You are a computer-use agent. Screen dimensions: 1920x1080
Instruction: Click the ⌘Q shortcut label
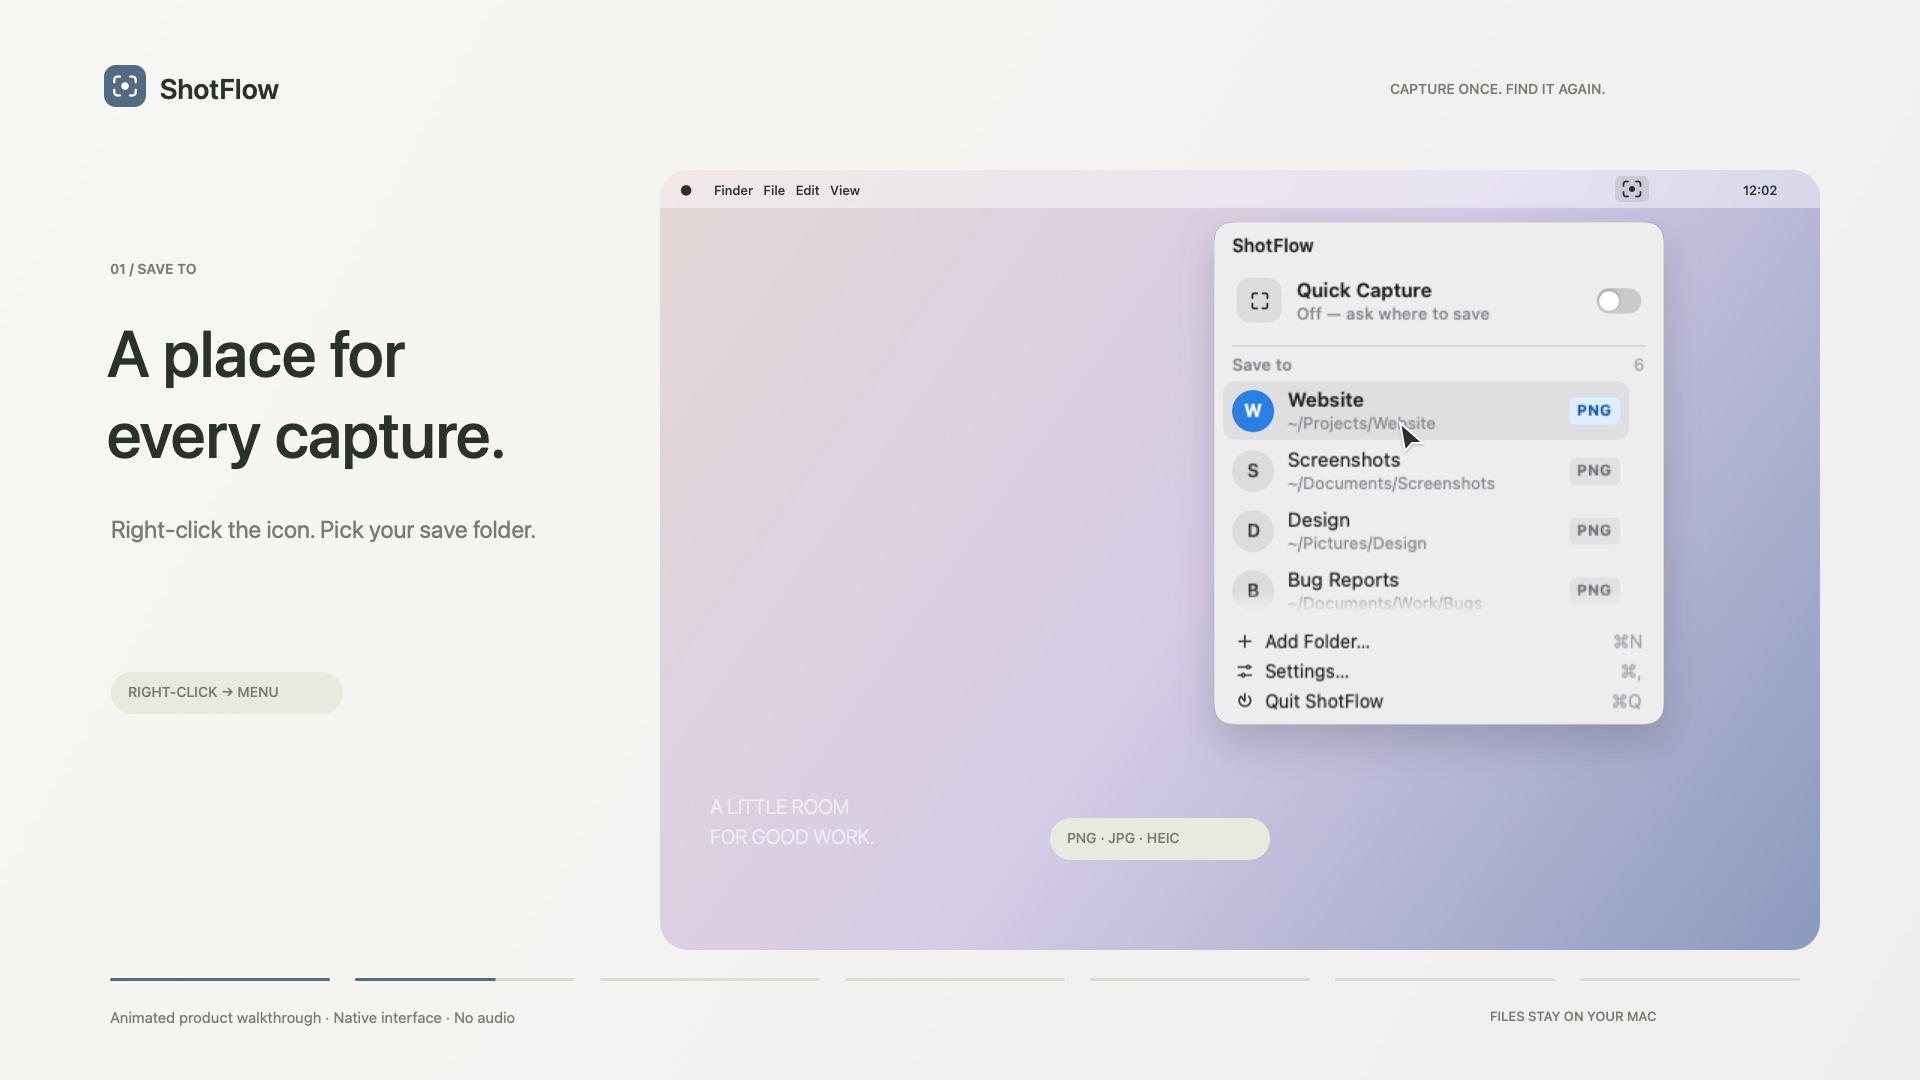(x=1626, y=701)
